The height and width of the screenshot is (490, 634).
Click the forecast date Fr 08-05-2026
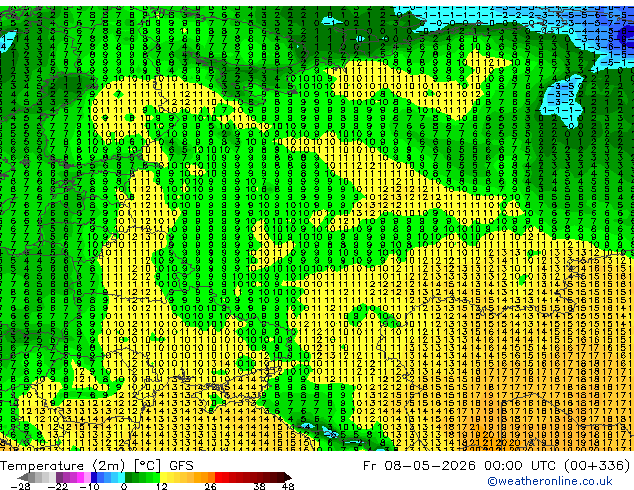tap(419, 465)
